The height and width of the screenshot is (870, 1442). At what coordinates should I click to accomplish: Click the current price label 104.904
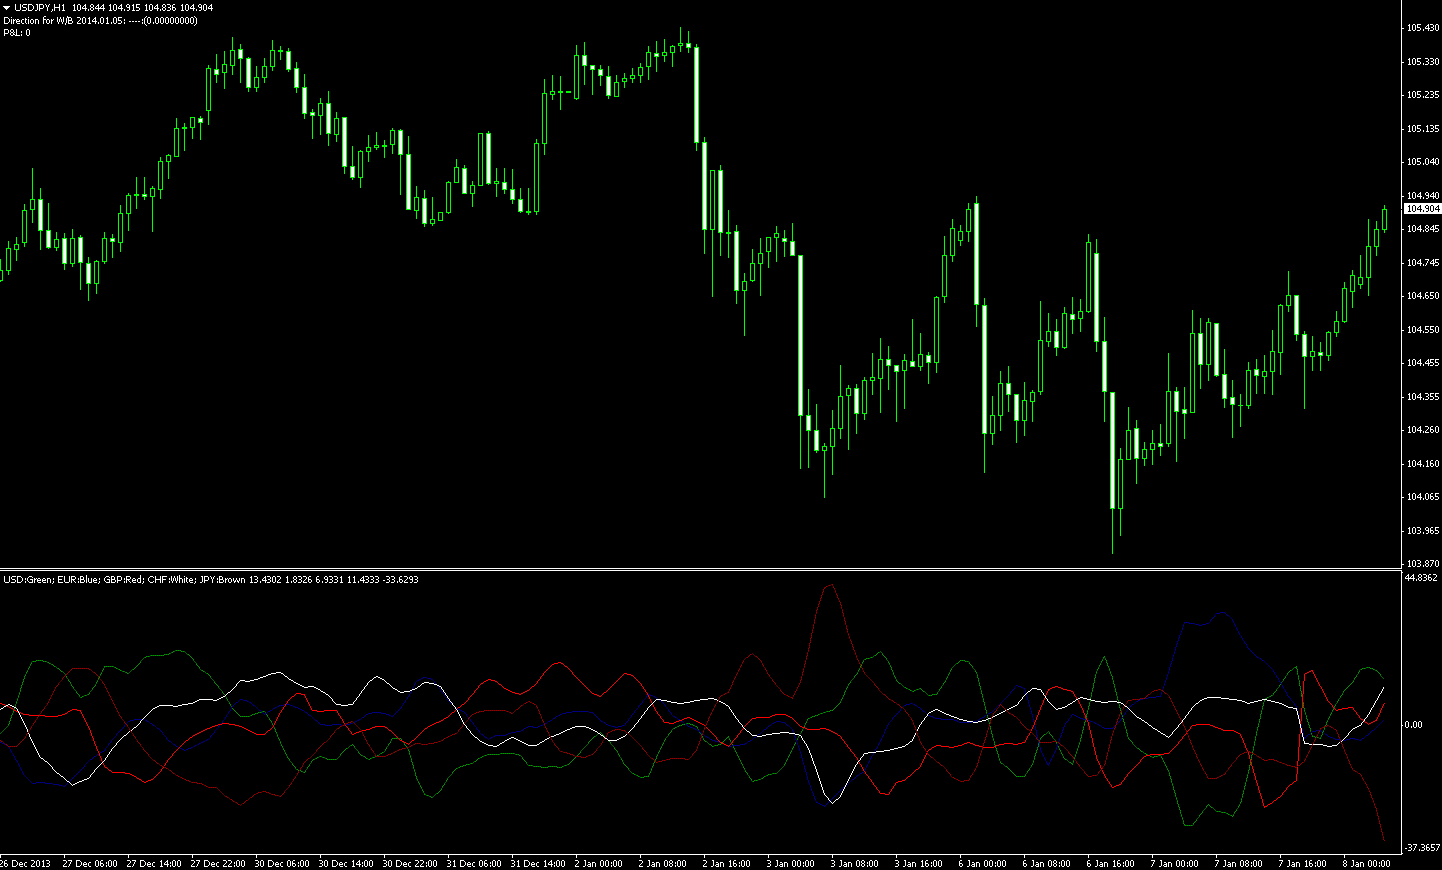(x=1422, y=209)
